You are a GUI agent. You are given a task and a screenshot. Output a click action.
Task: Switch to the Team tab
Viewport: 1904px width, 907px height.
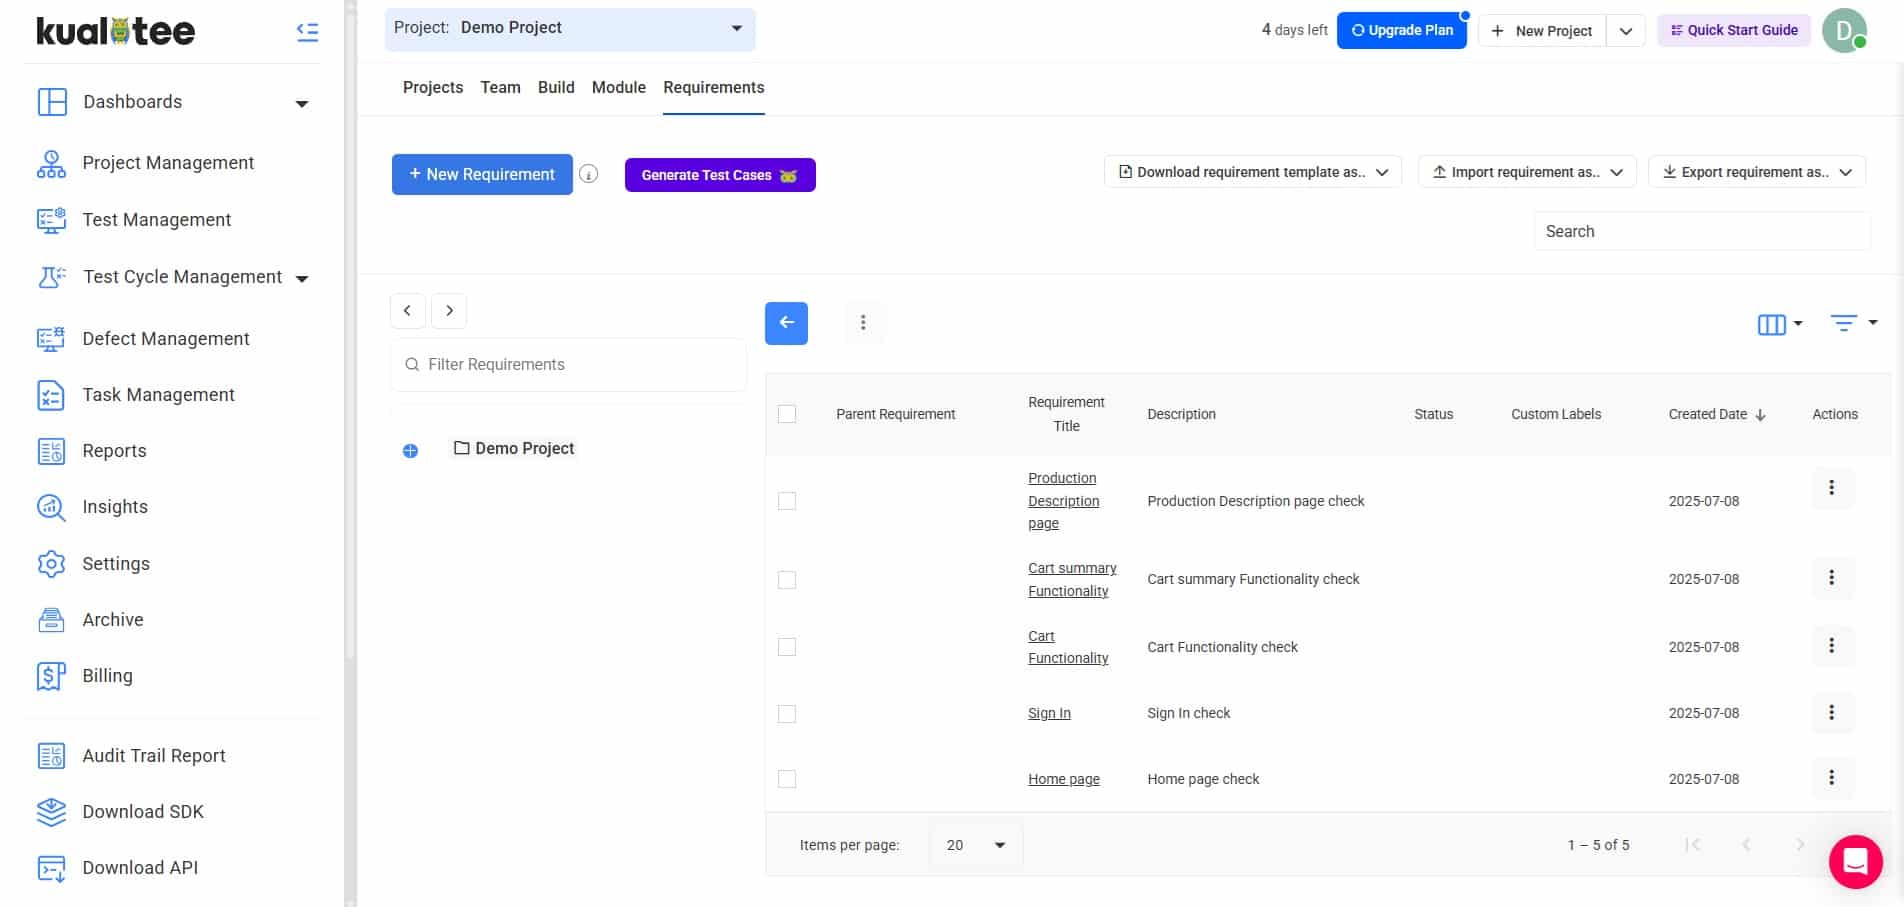point(500,88)
